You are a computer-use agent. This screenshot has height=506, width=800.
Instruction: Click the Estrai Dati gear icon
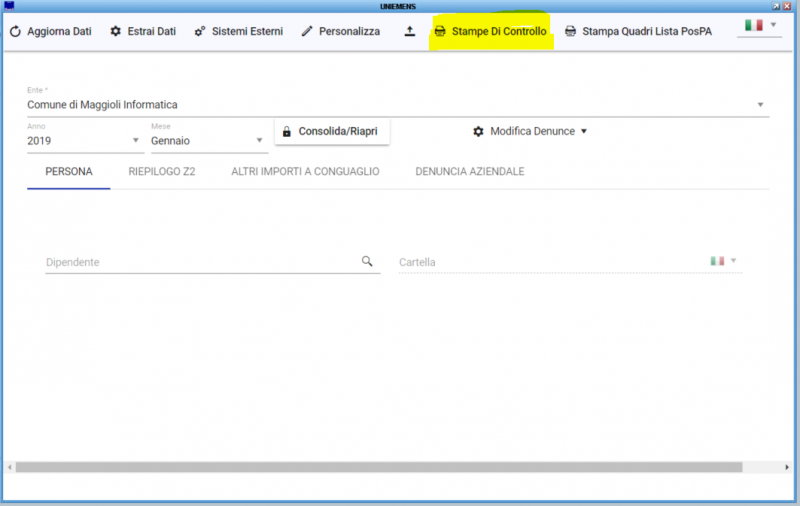116,32
